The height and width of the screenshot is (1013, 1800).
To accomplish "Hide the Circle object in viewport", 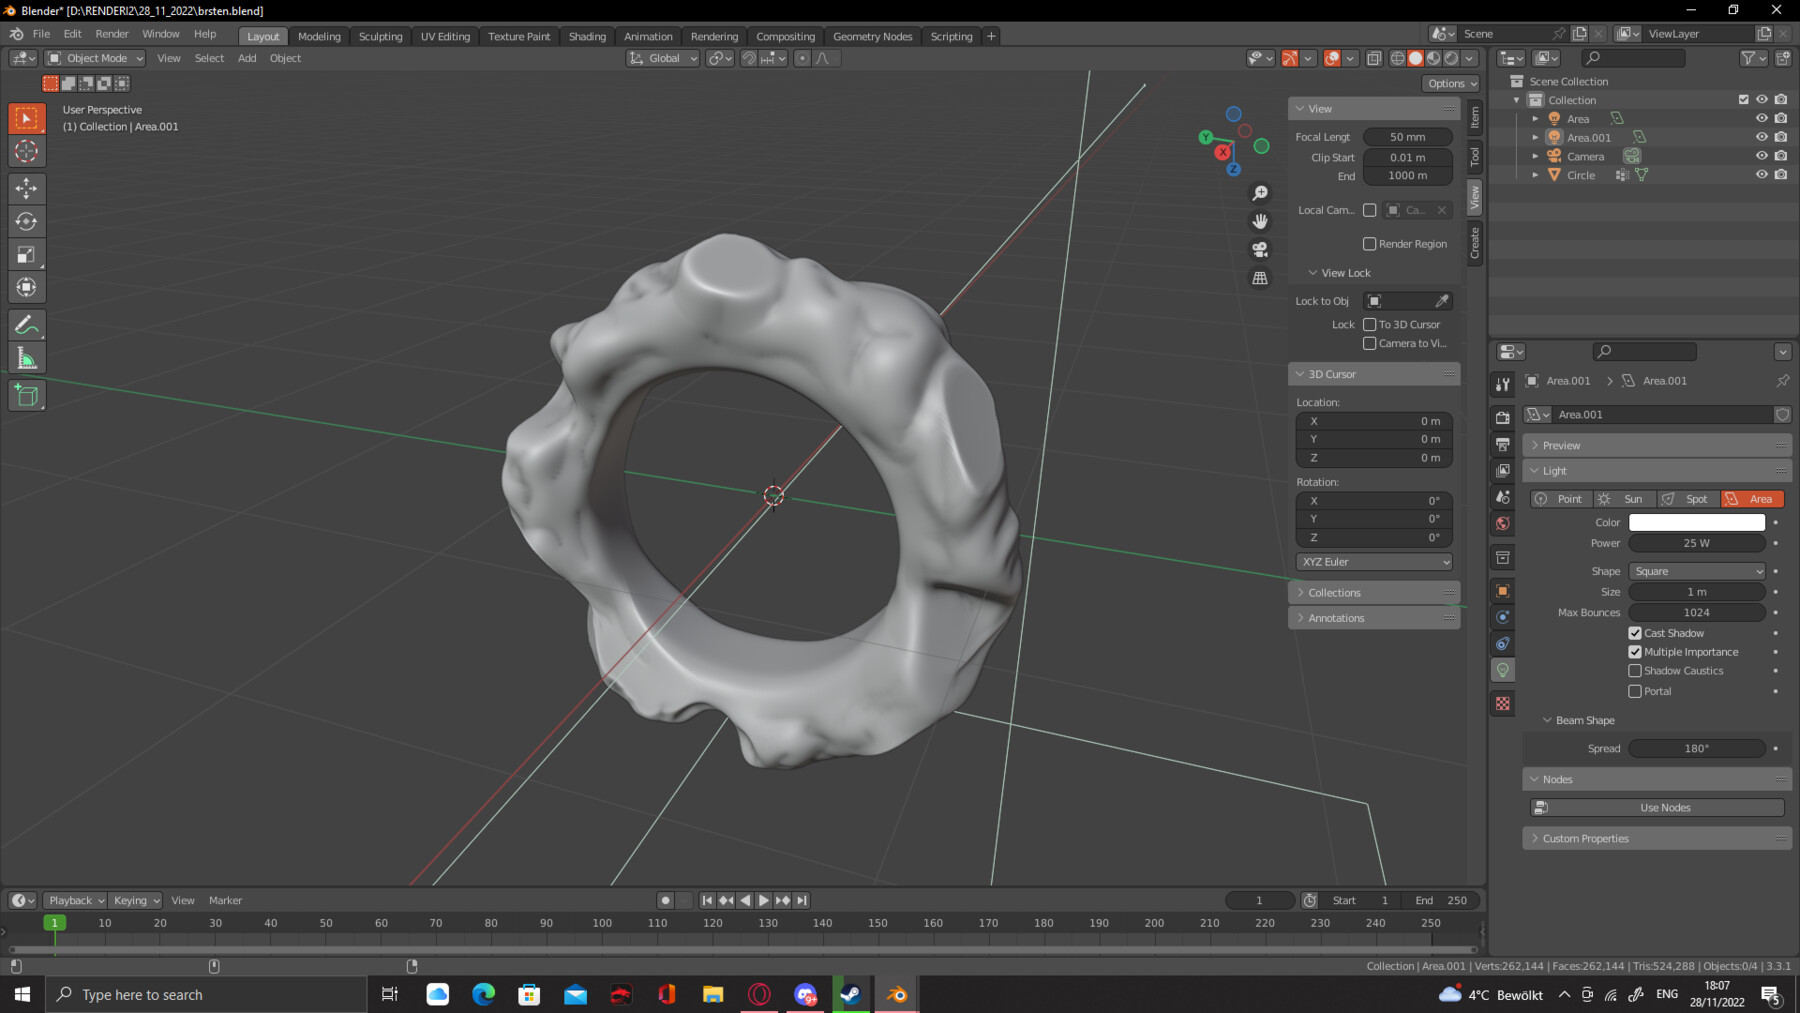I will pos(1762,174).
